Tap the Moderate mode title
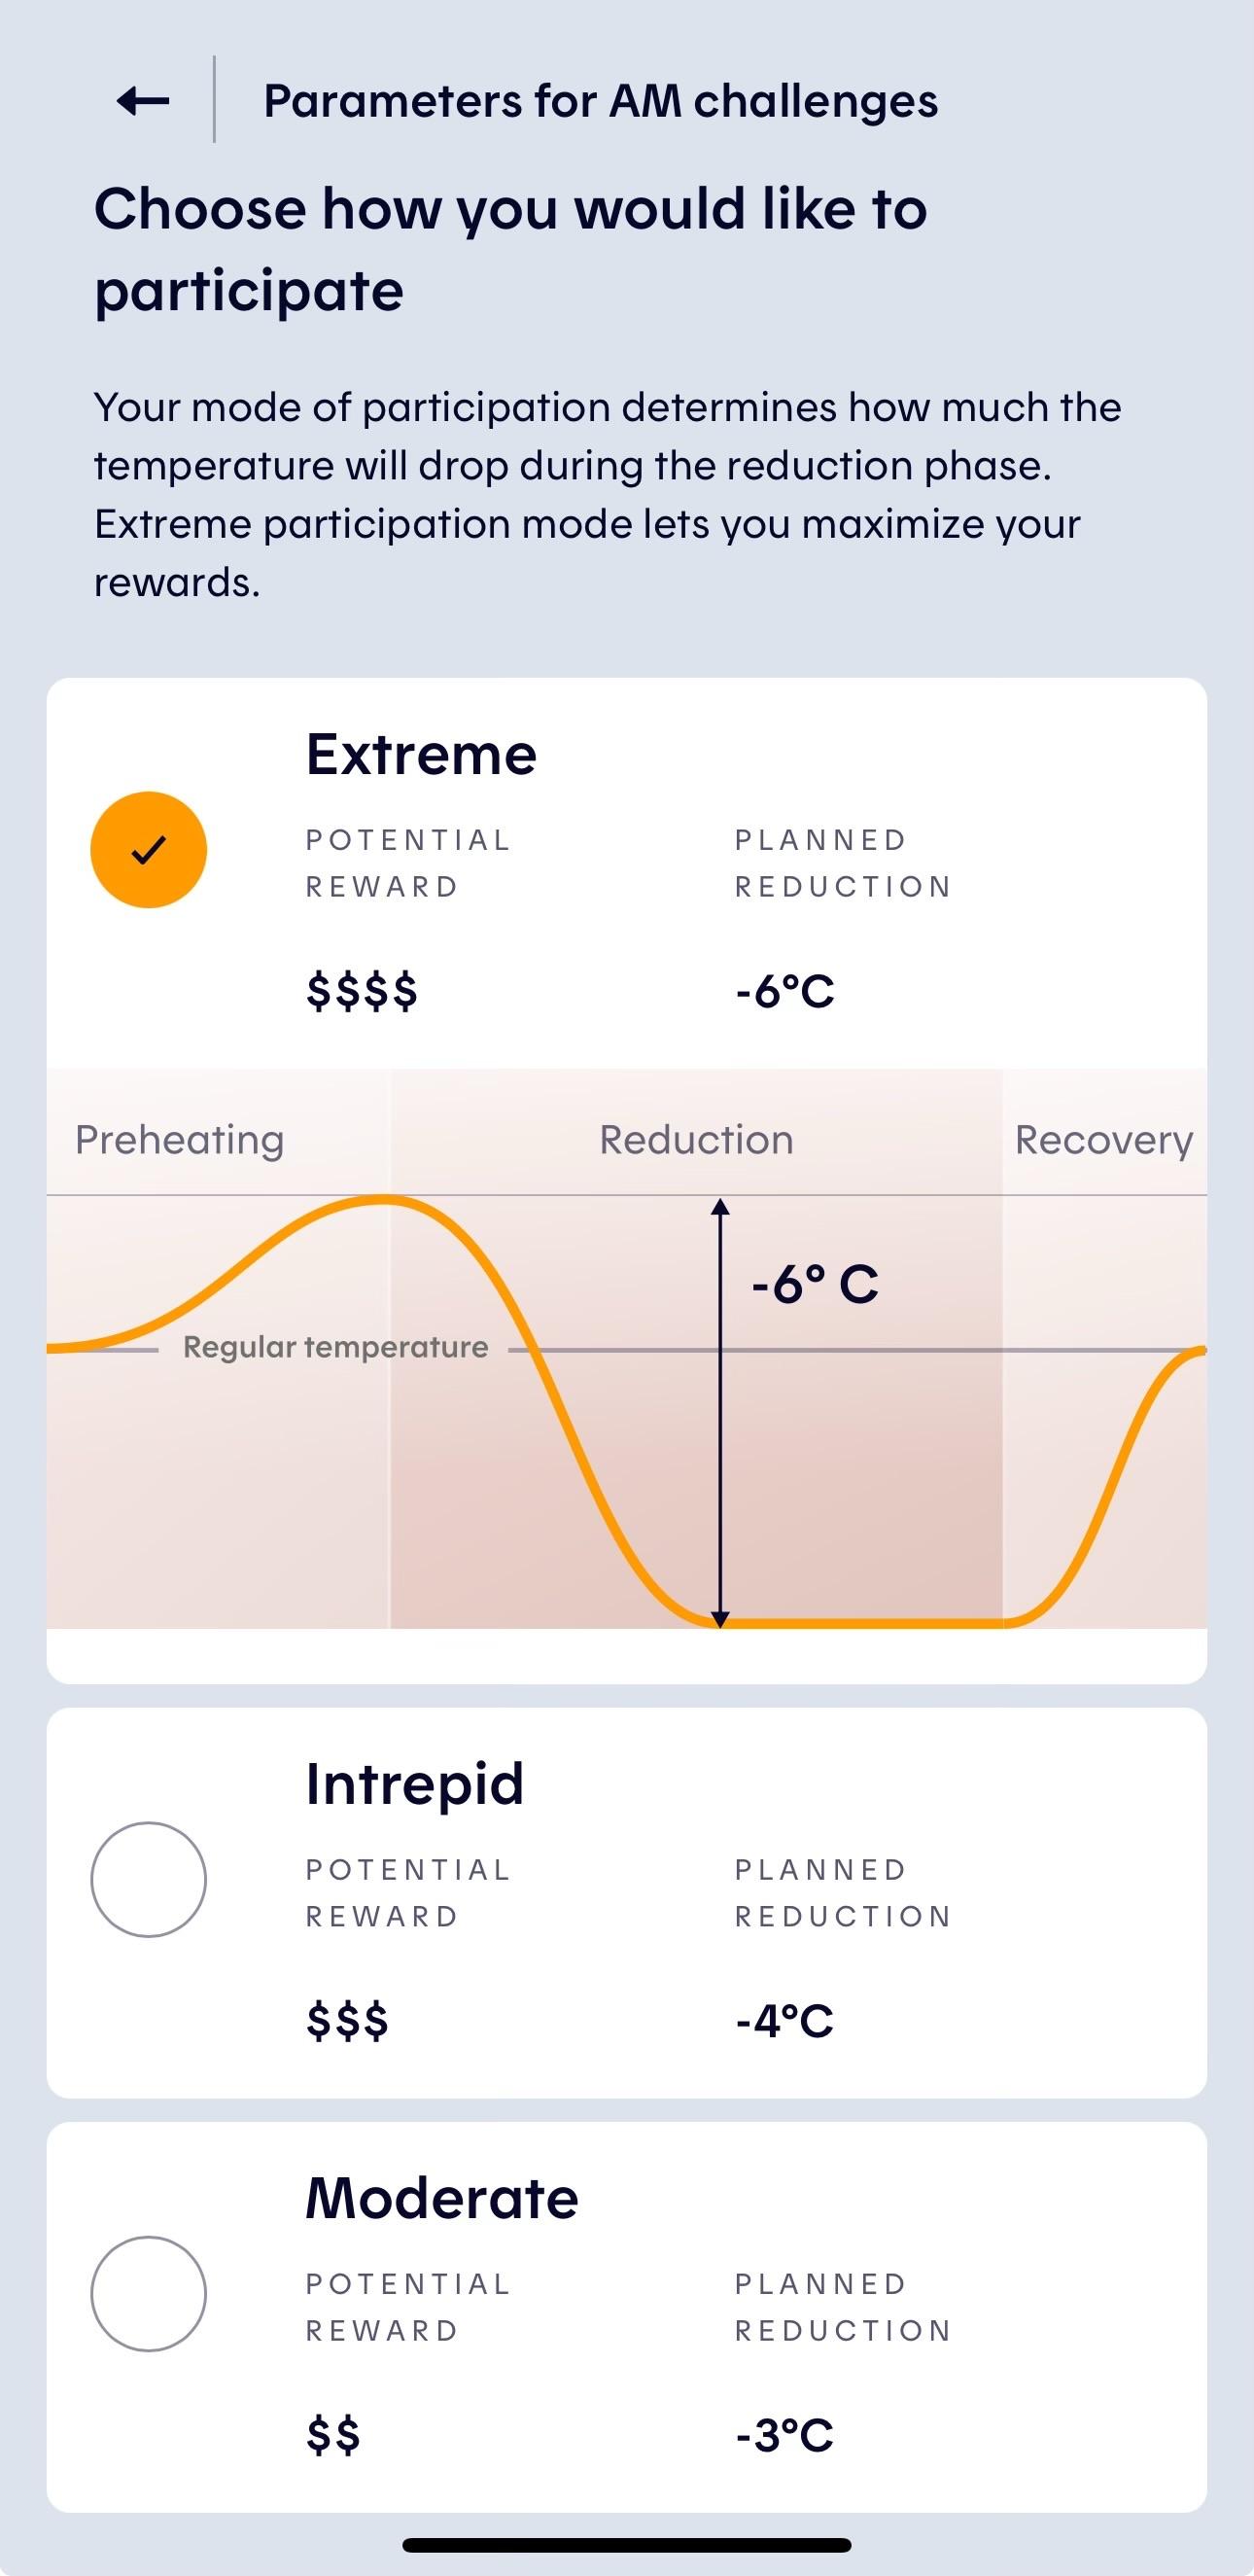The image size is (1254, 2576). [x=442, y=2197]
